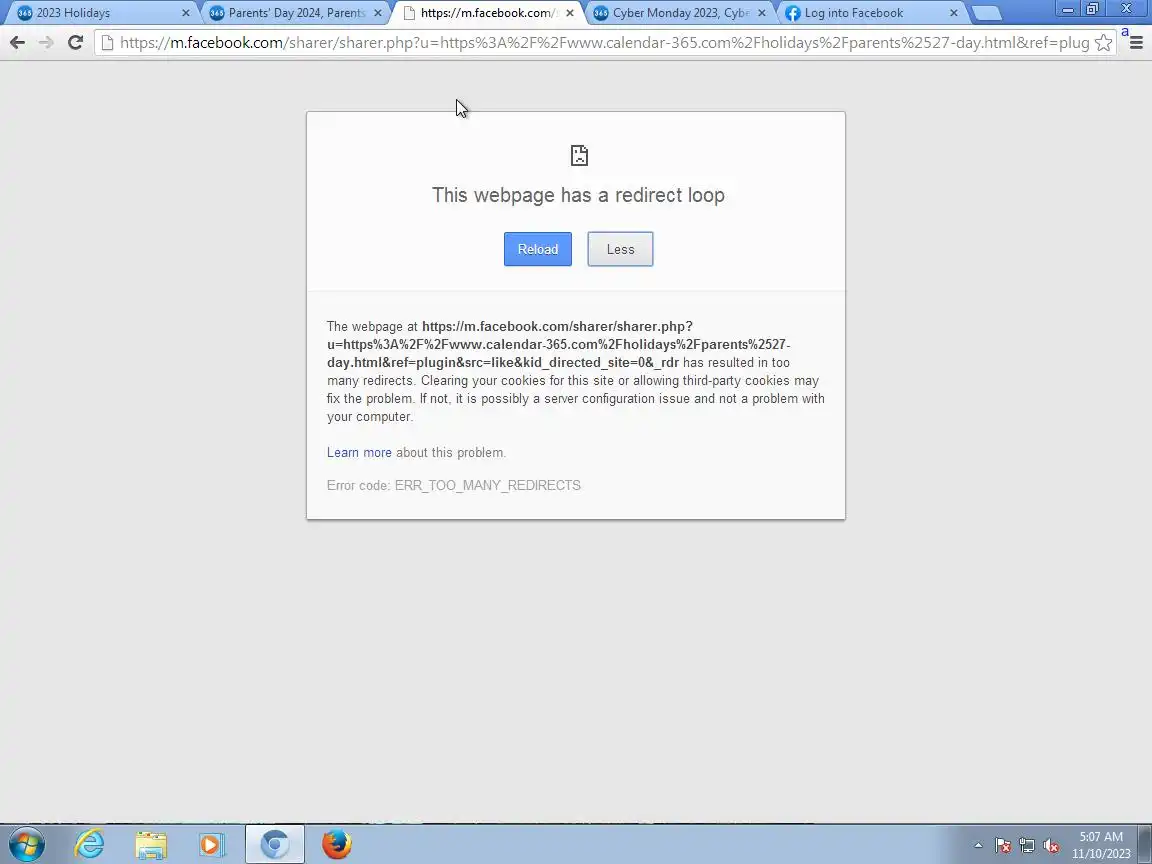Viewport: 1152px width, 864px height.
Task: Click the sad page error icon
Action: tap(579, 155)
